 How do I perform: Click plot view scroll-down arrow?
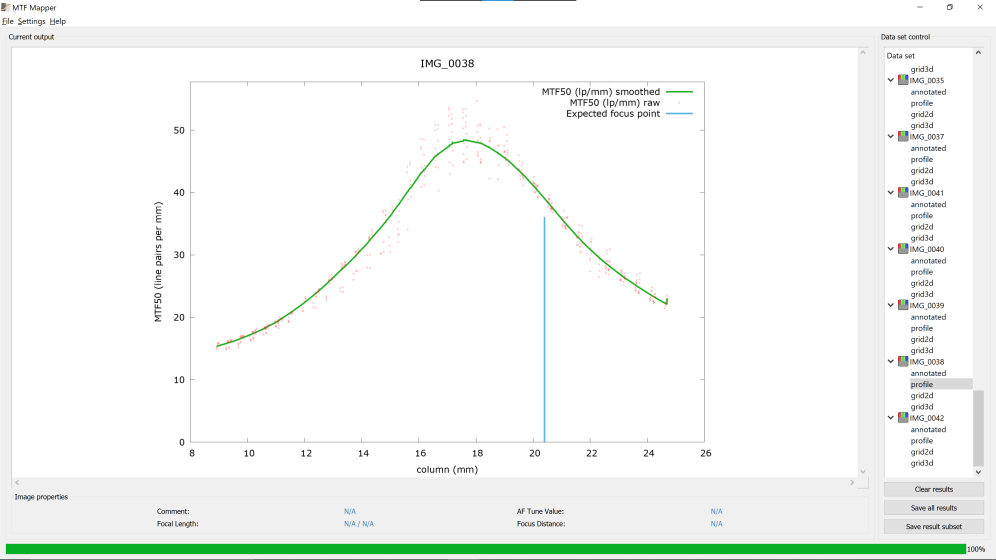[x=863, y=471]
